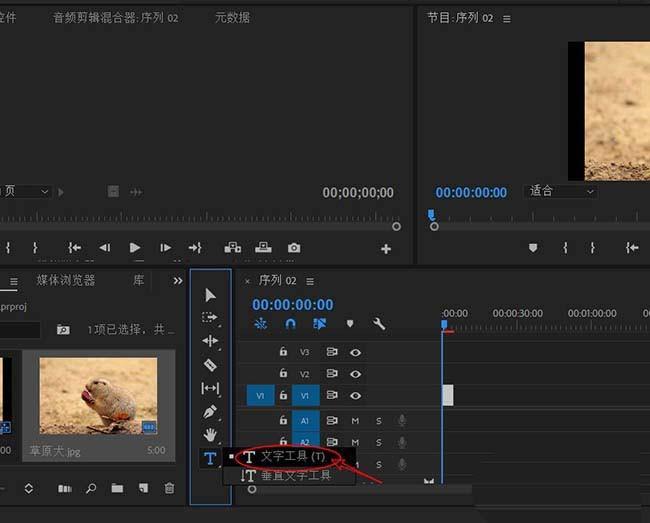
Task: Step back one frame in source monitor
Action: tap(104, 248)
